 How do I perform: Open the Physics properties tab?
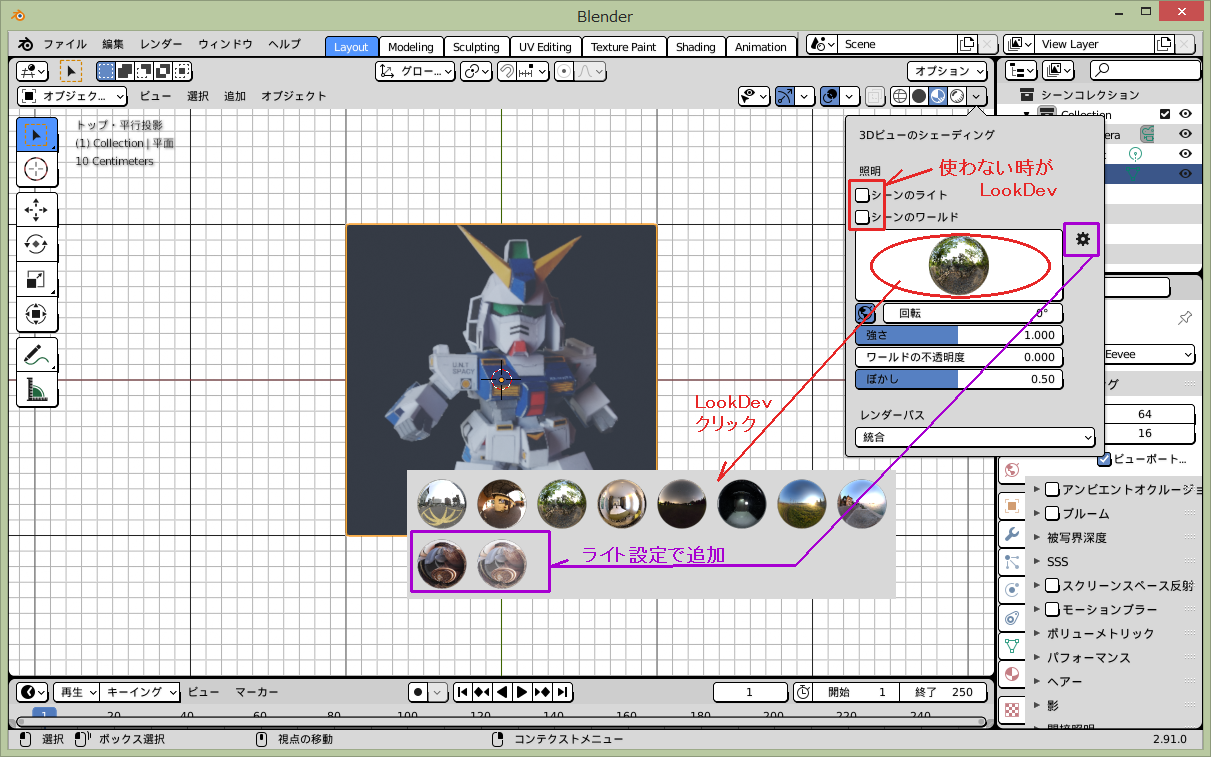tap(1012, 590)
